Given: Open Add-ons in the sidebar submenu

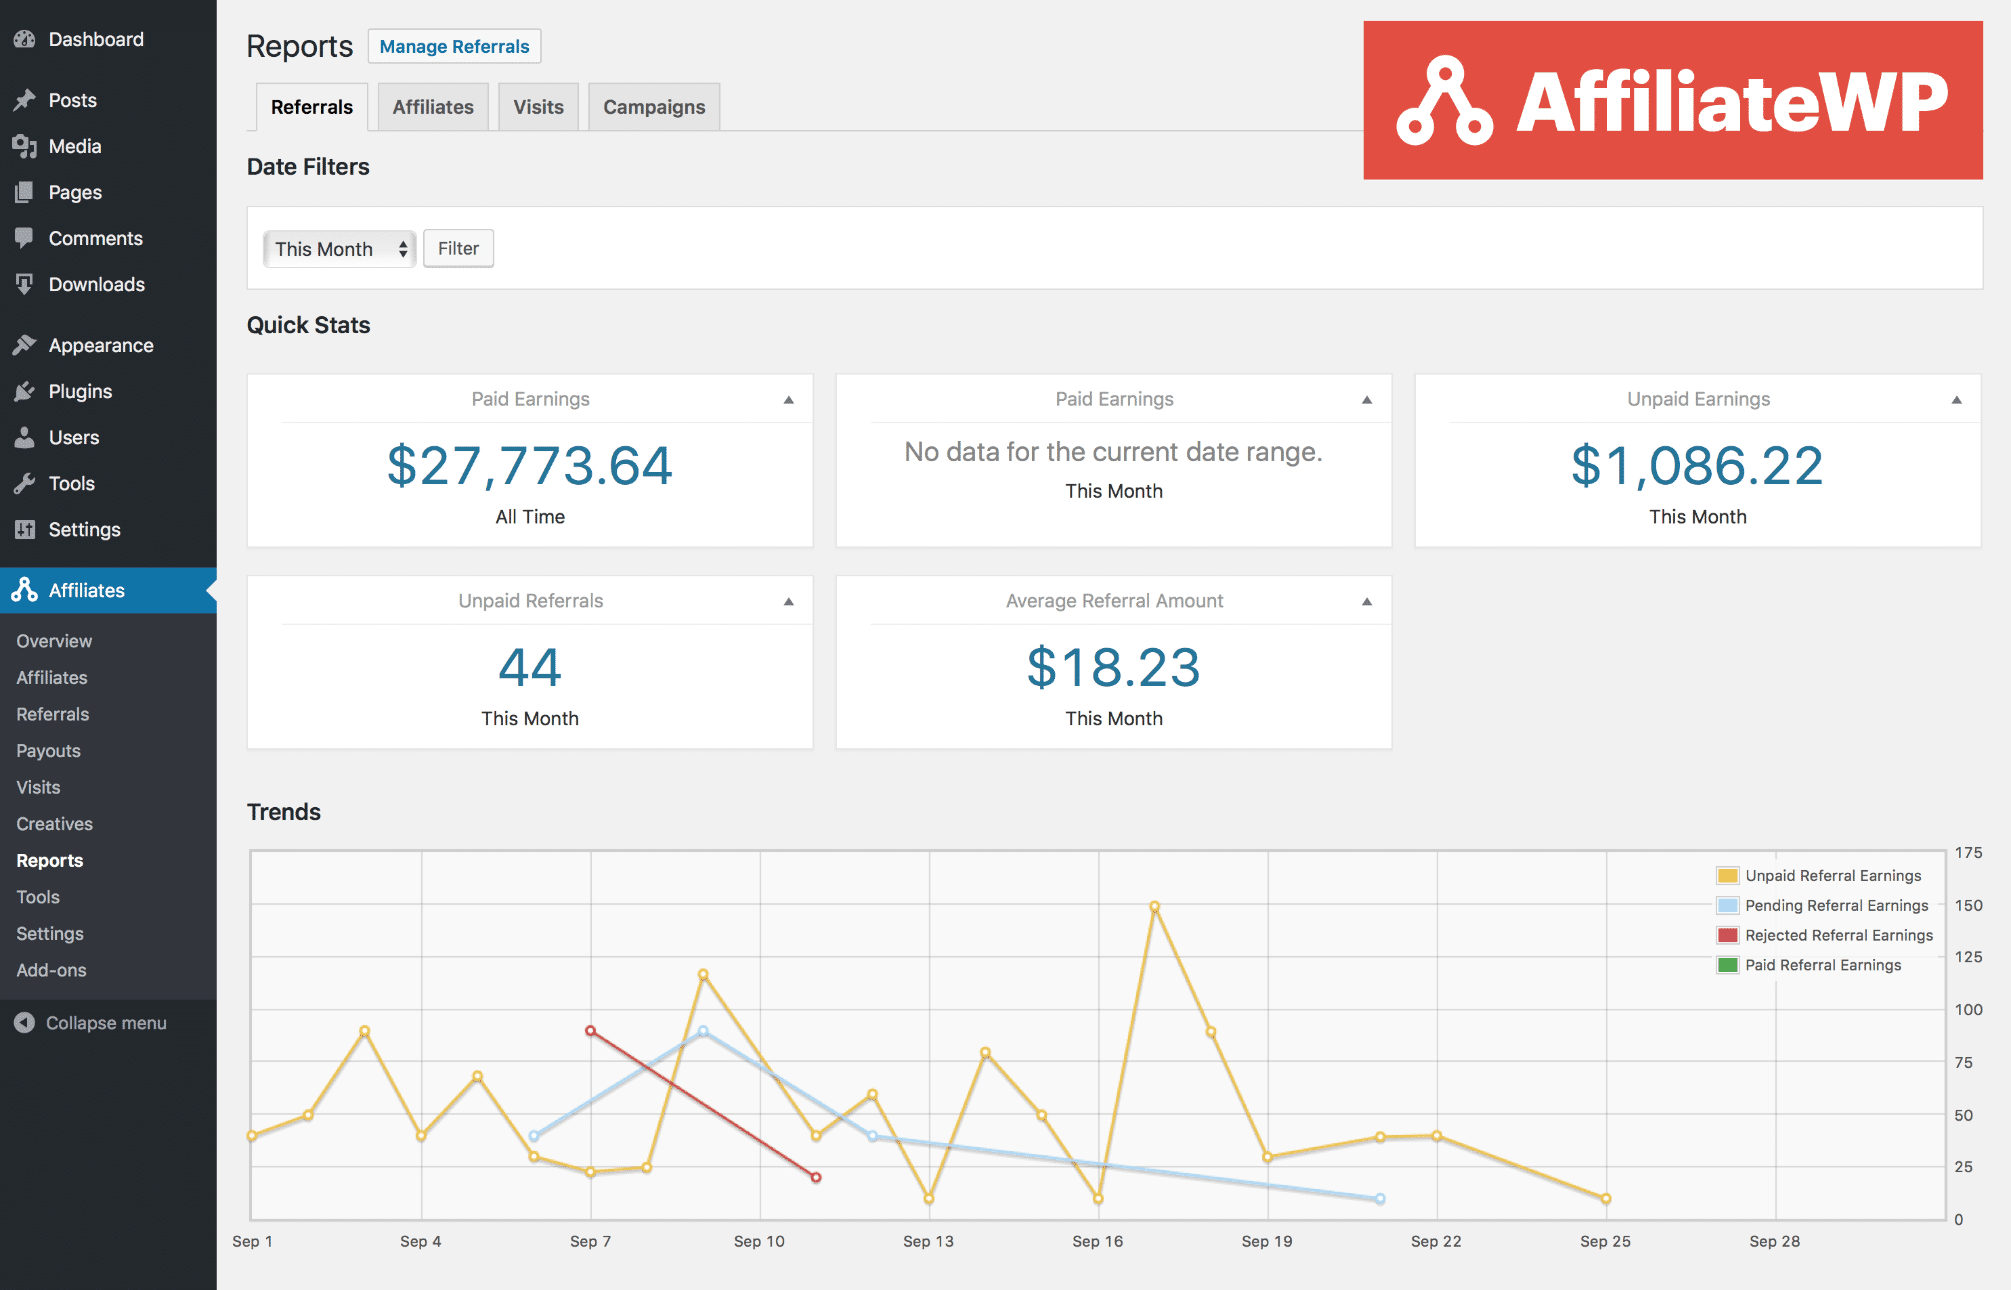Looking at the screenshot, I should pos(51,970).
